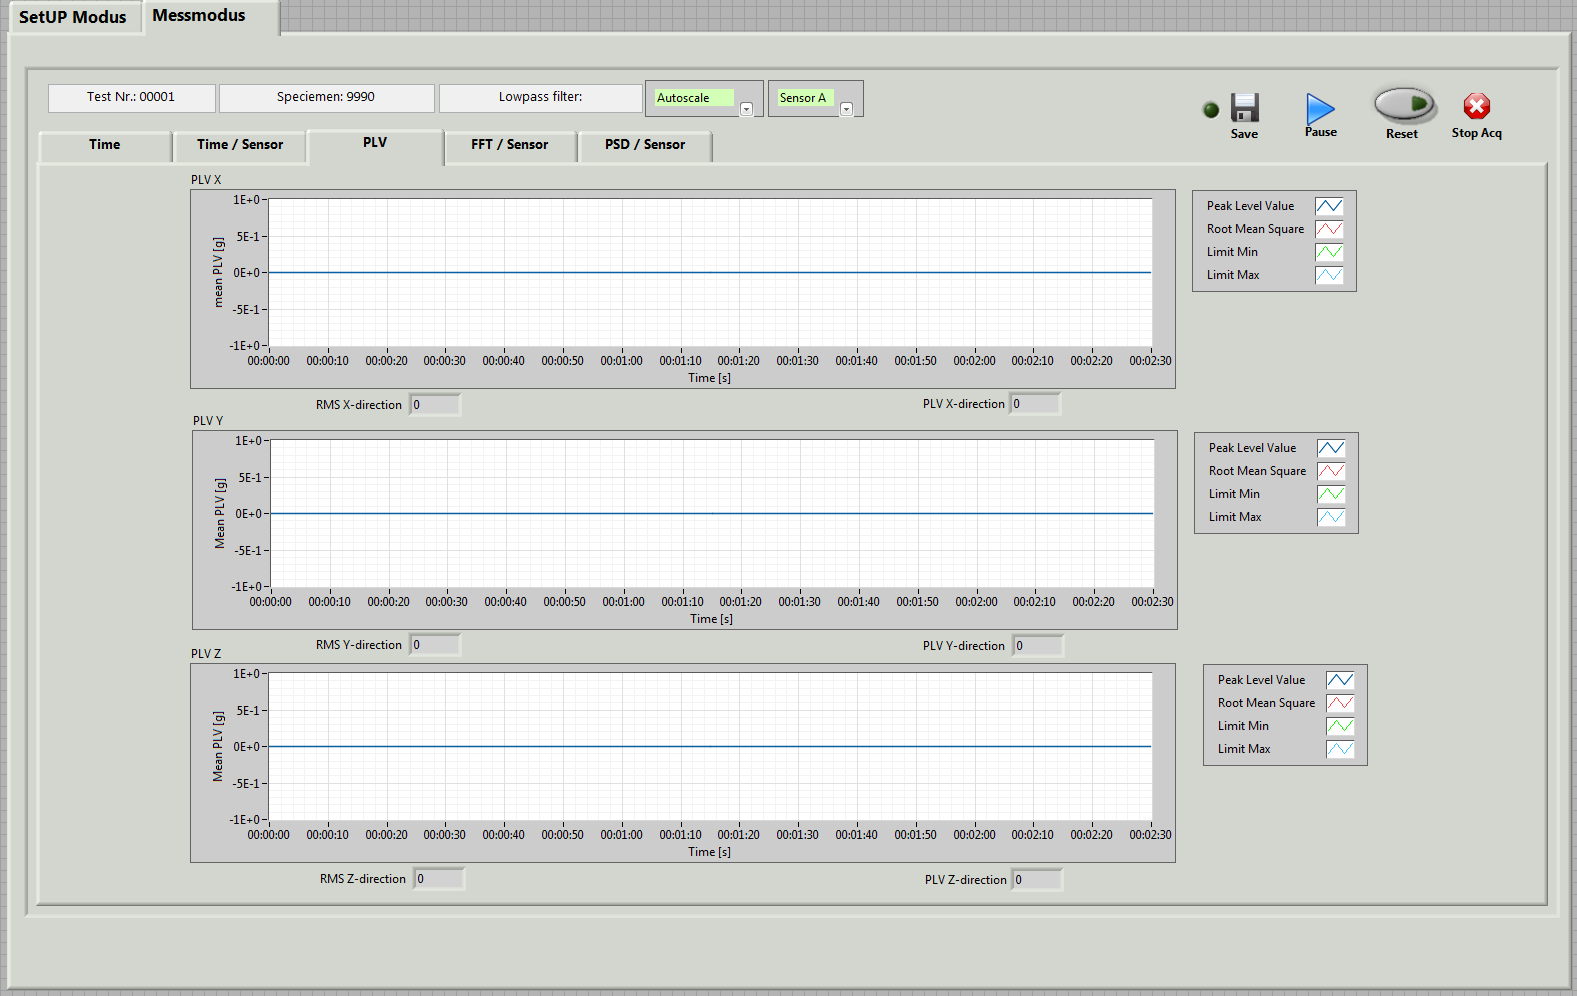This screenshot has width=1577, height=996.
Task: Click the red Stop Acq icon
Action: pos(1476,106)
